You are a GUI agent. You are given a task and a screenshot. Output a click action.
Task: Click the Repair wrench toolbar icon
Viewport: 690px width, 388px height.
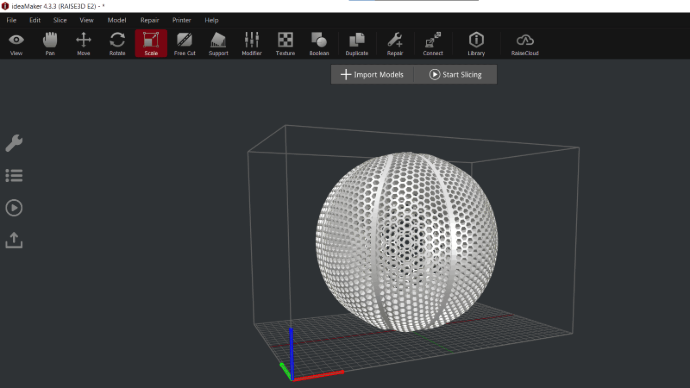pos(395,44)
